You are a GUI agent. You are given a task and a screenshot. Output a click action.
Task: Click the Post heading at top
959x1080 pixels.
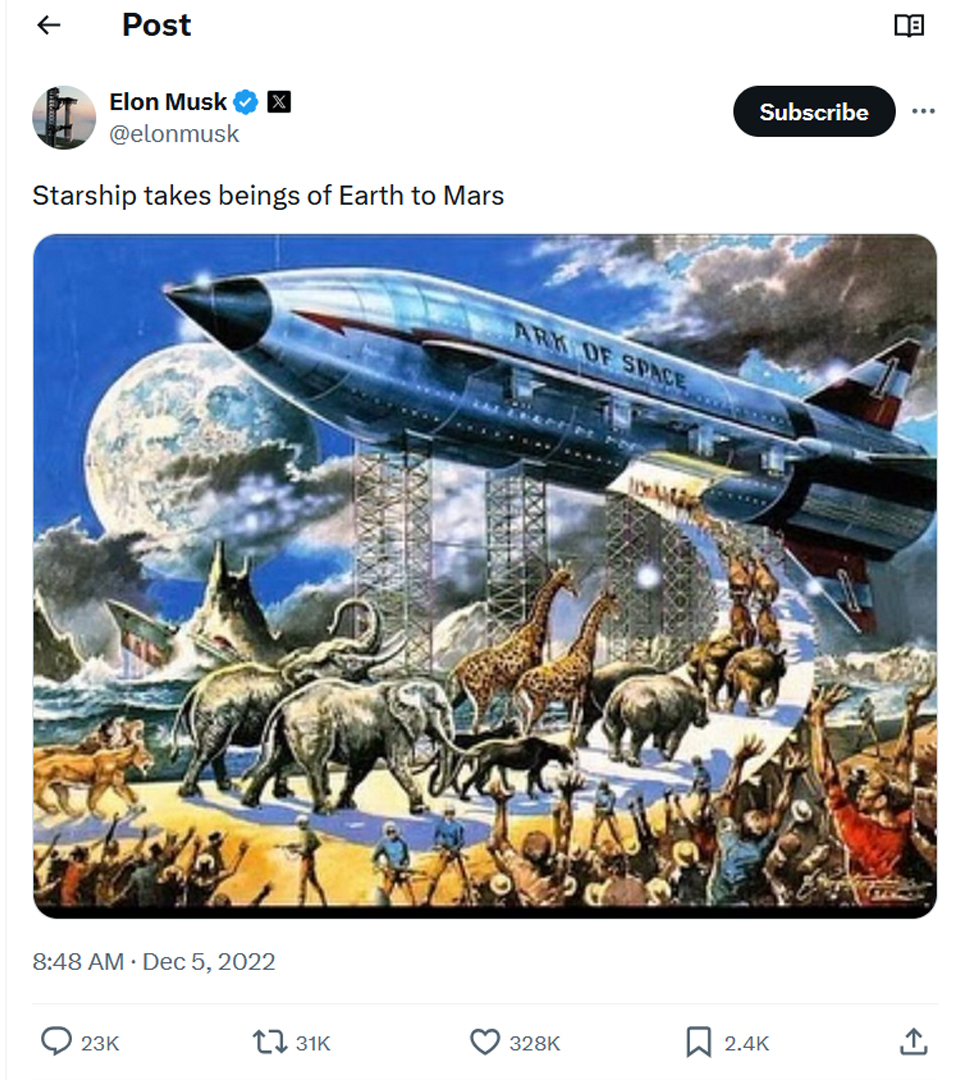coord(156,26)
